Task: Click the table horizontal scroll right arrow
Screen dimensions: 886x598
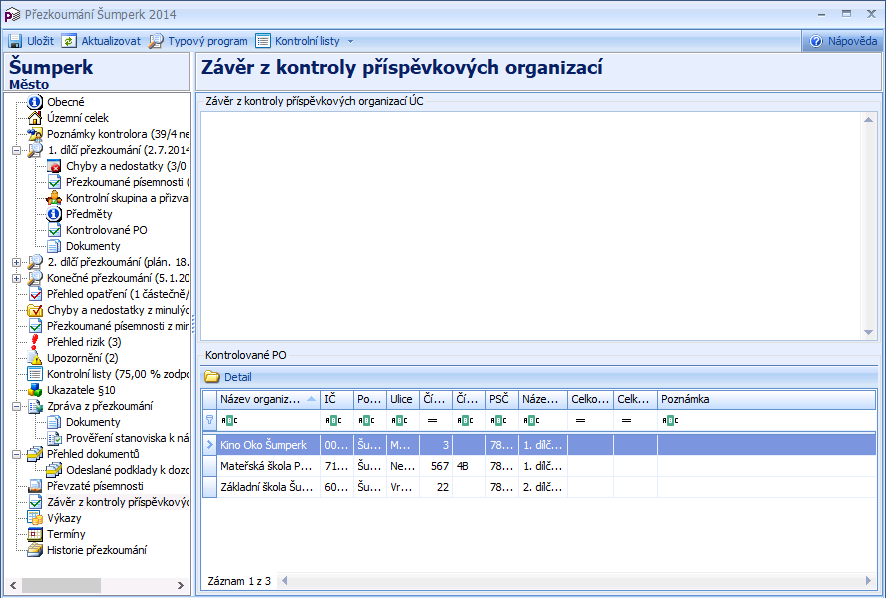Action: coord(868,580)
